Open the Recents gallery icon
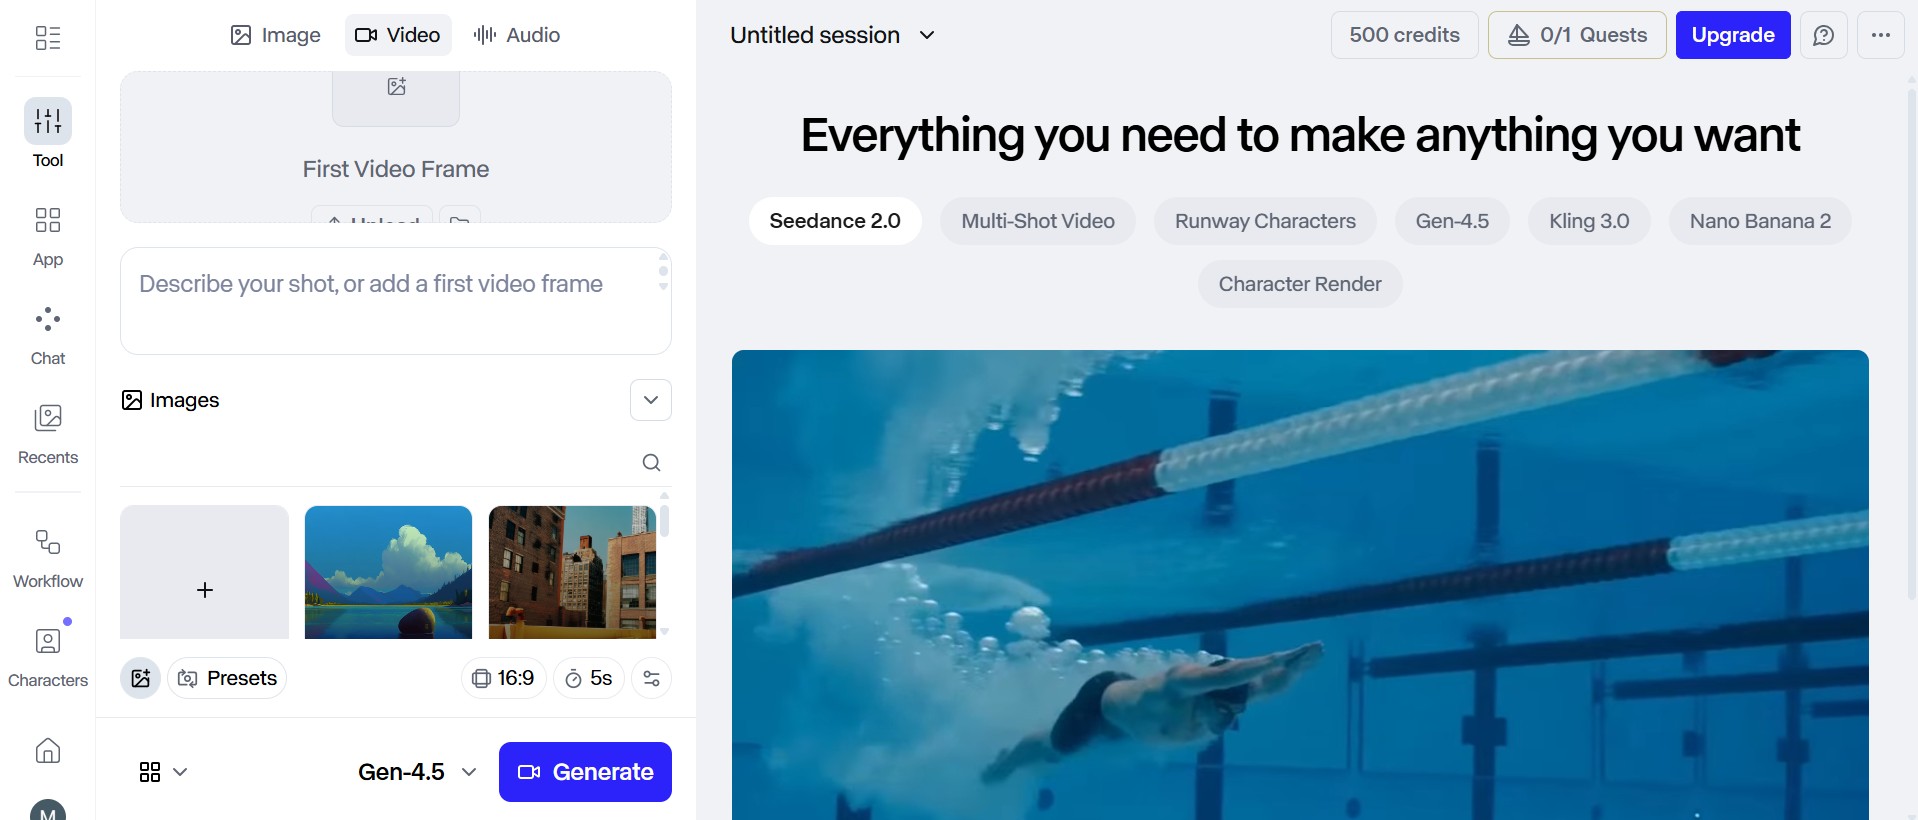The width and height of the screenshot is (1918, 820). [48, 418]
